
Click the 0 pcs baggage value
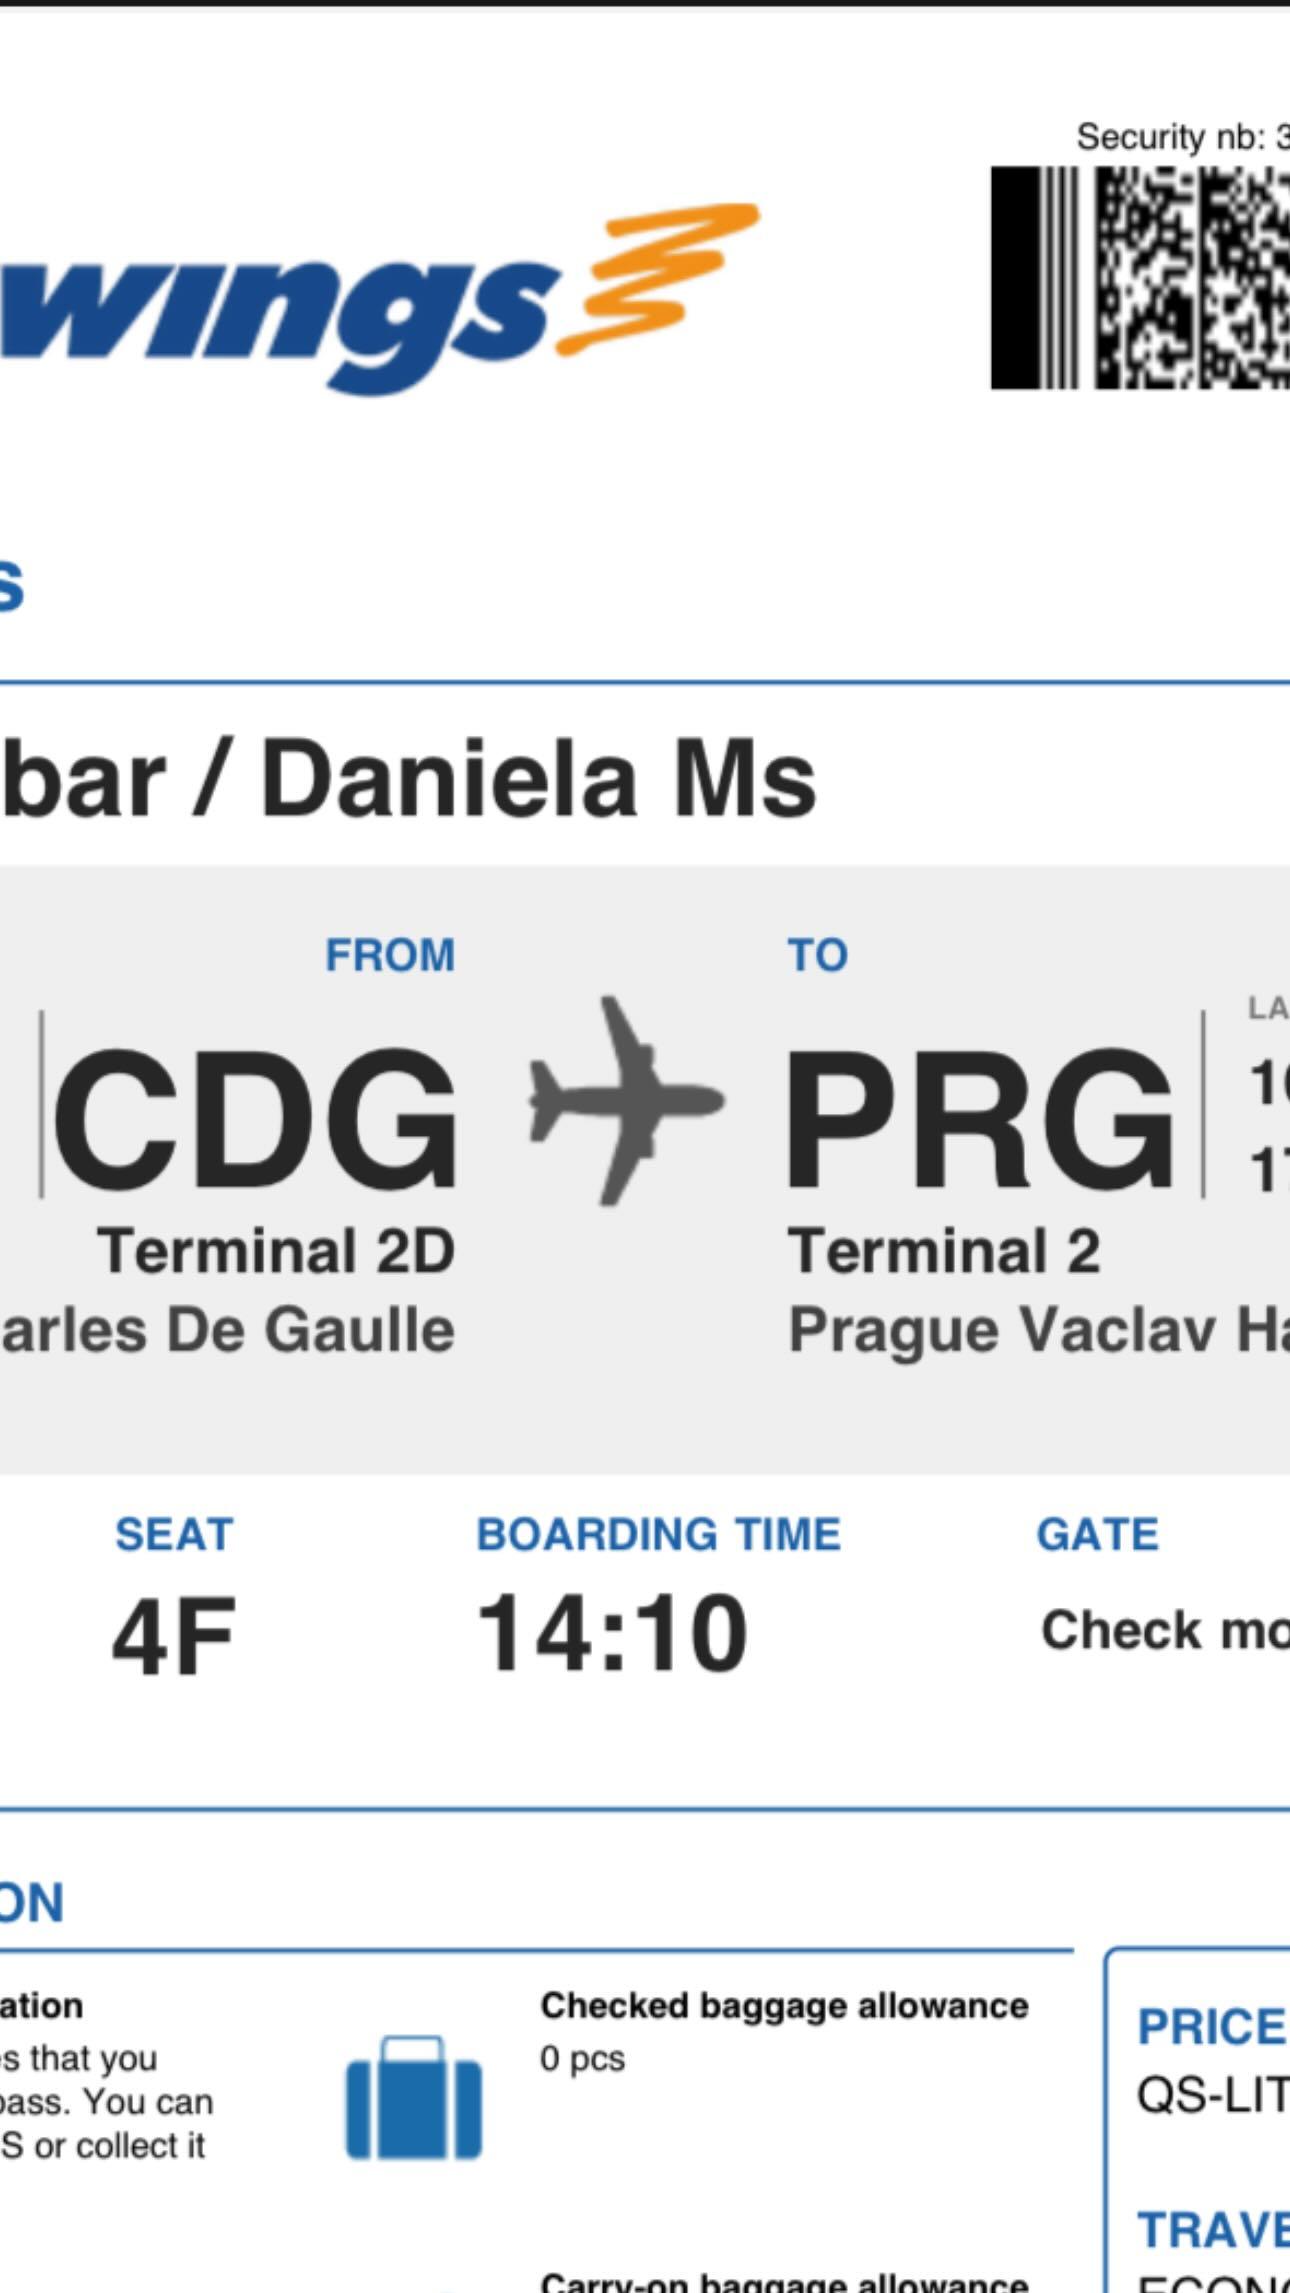click(583, 2059)
